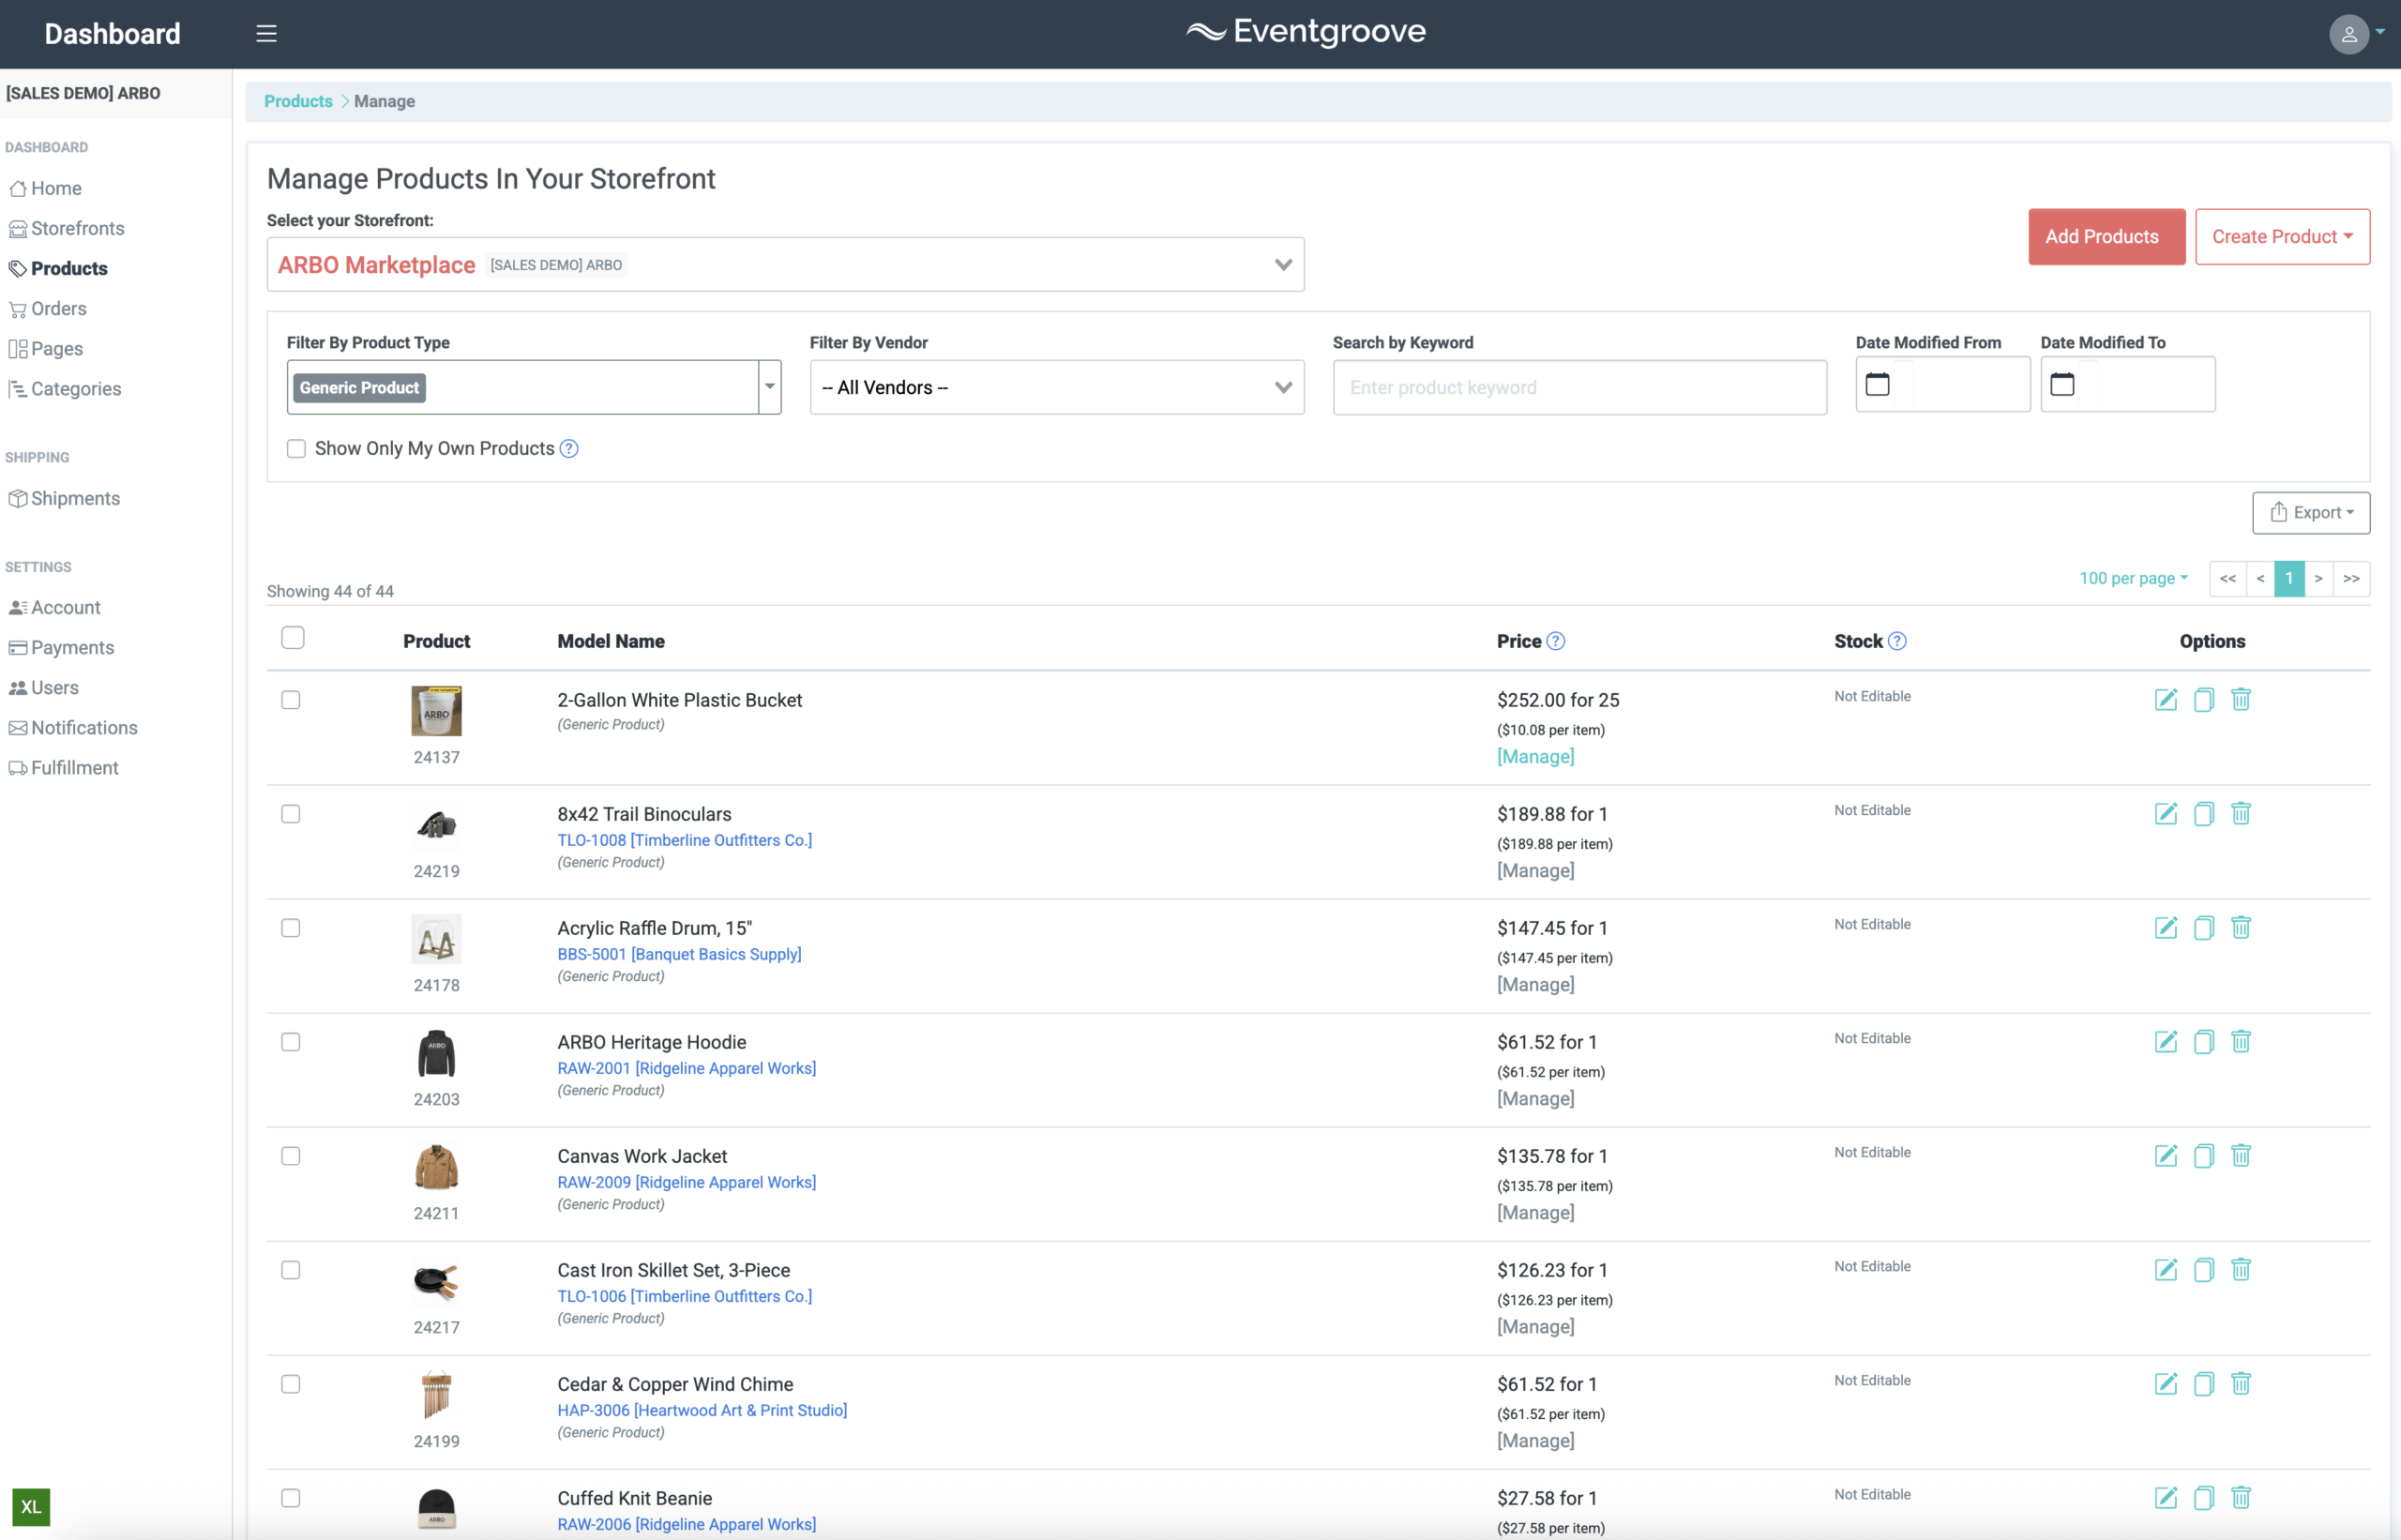Viewport: 2401px width, 1540px height.
Task: Go to the last page of results
Action: [x=2351, y=578]
